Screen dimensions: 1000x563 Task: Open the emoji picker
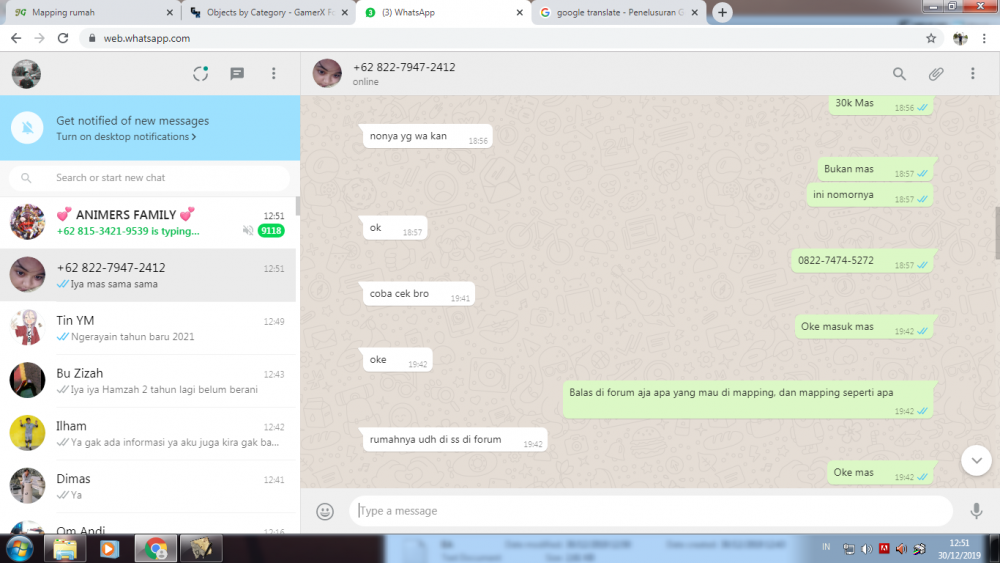325,511
